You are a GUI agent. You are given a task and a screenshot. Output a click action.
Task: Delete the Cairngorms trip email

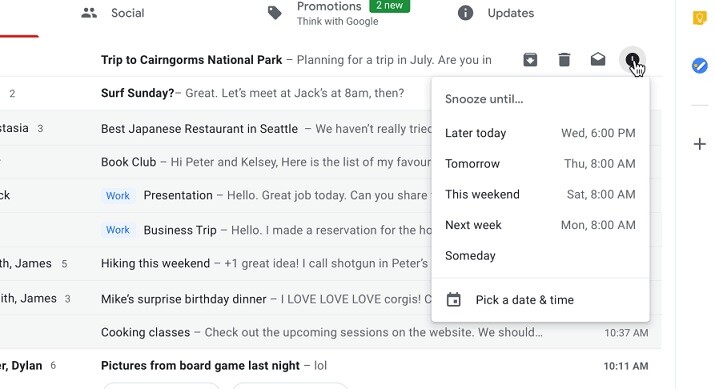(564, 60)
